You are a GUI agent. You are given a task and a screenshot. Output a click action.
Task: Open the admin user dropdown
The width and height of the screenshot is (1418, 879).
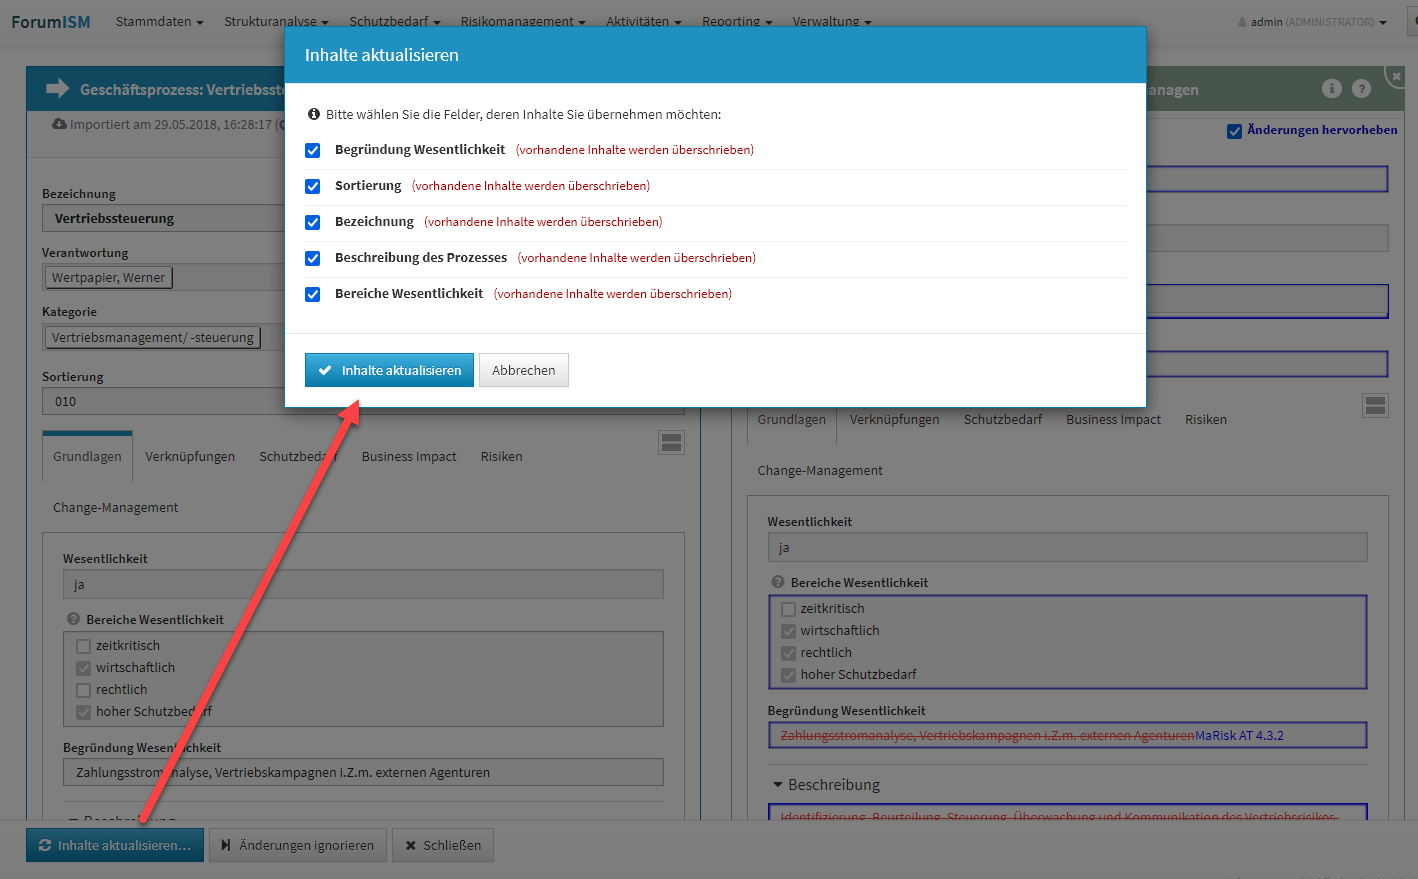pos(1312,22)
